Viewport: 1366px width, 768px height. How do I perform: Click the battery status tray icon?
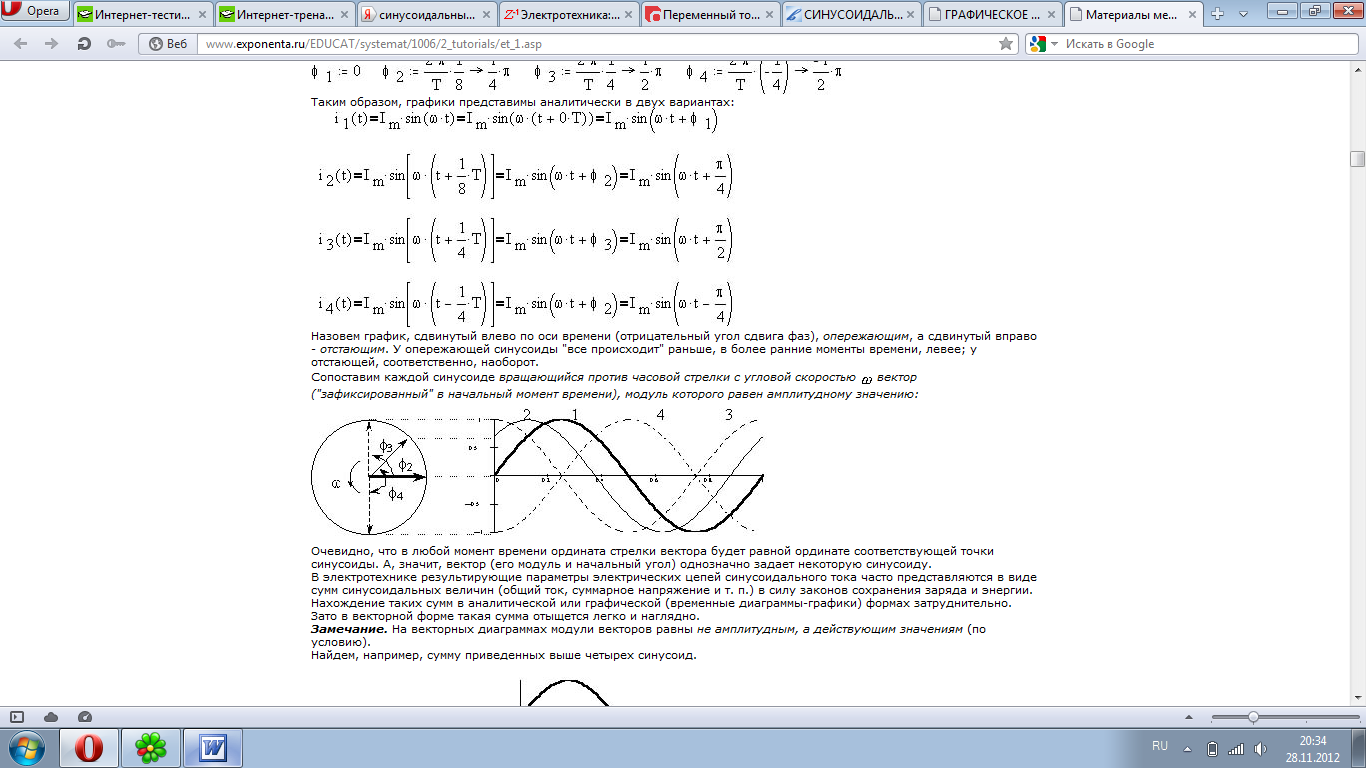1212,748
